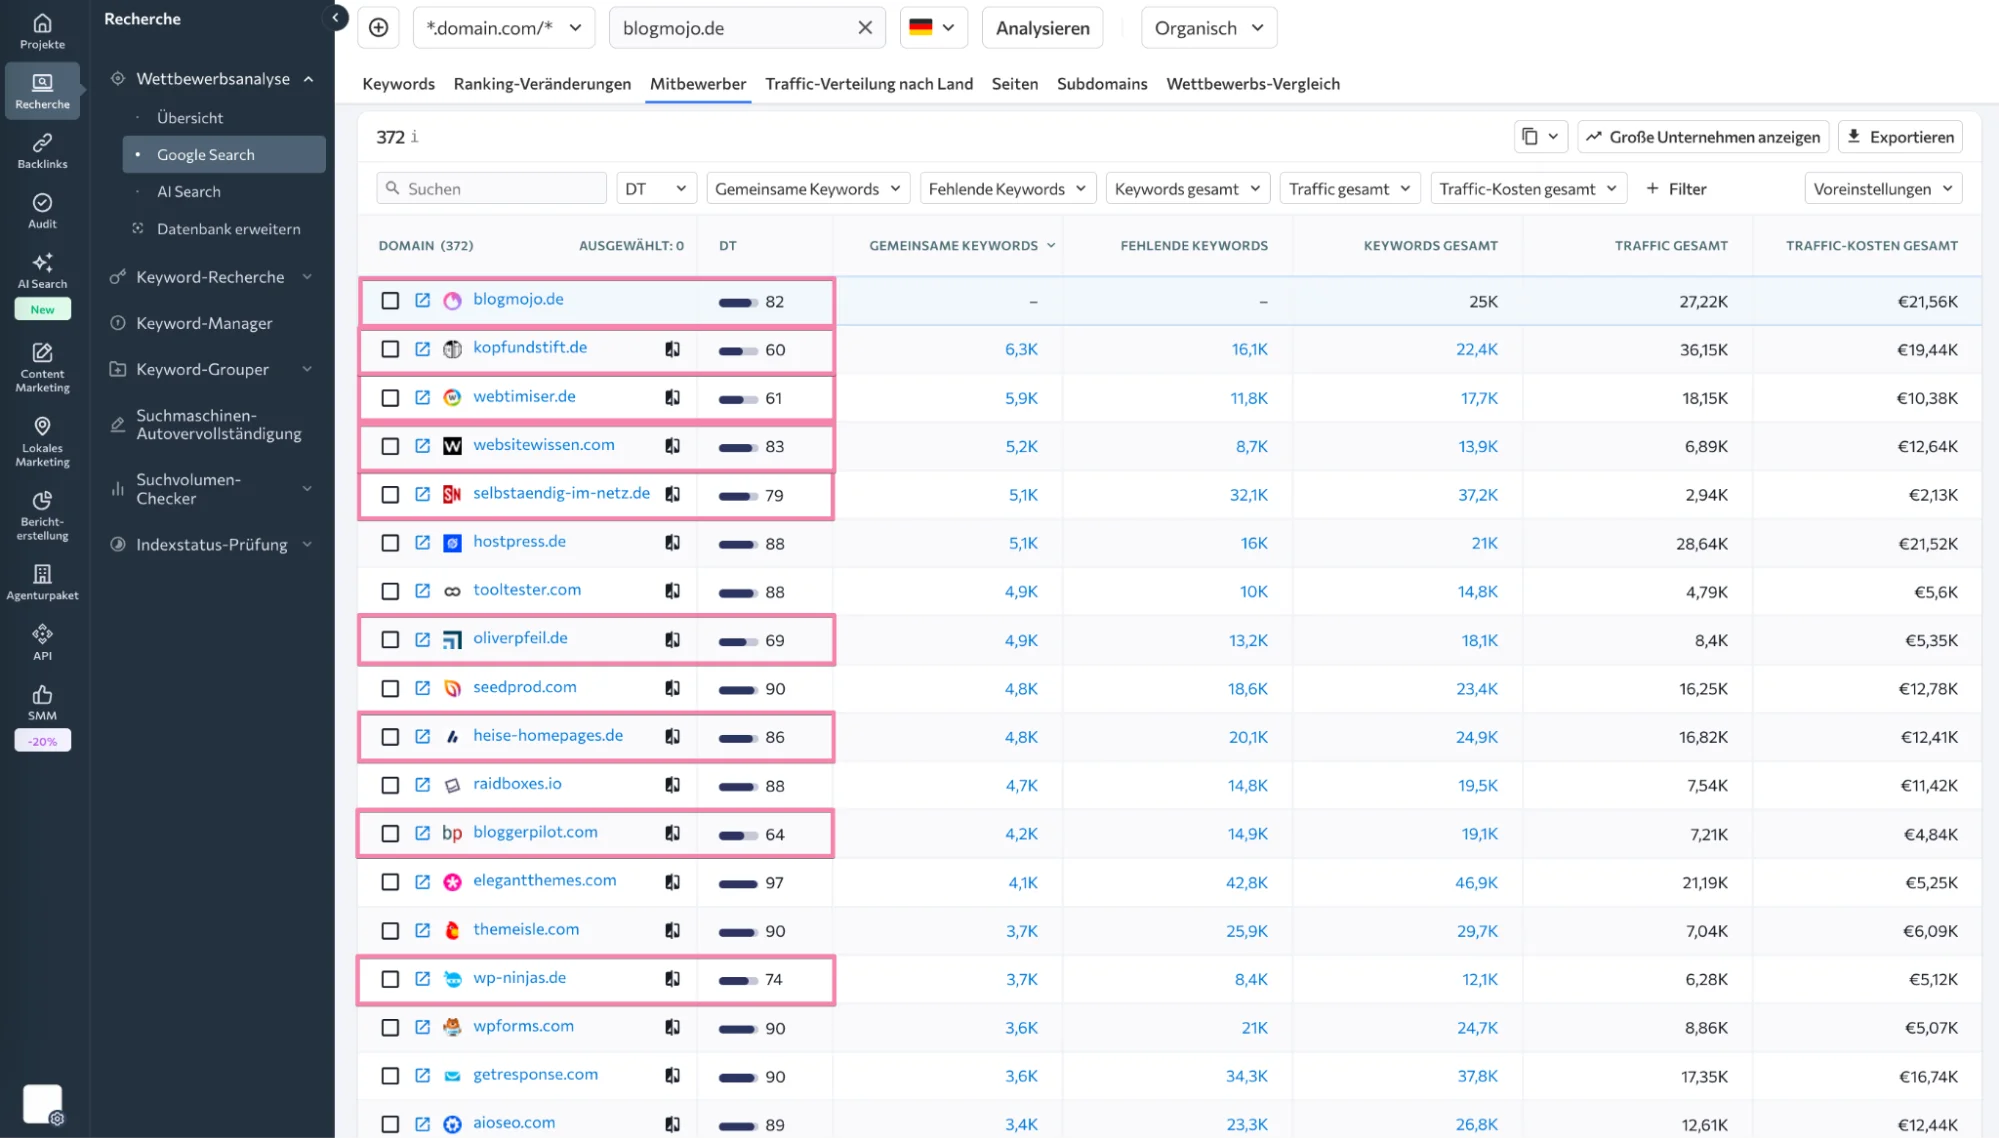Switch to the Keywords tab
This screenshot has height=1139, width=1999.
coord(398,84)
